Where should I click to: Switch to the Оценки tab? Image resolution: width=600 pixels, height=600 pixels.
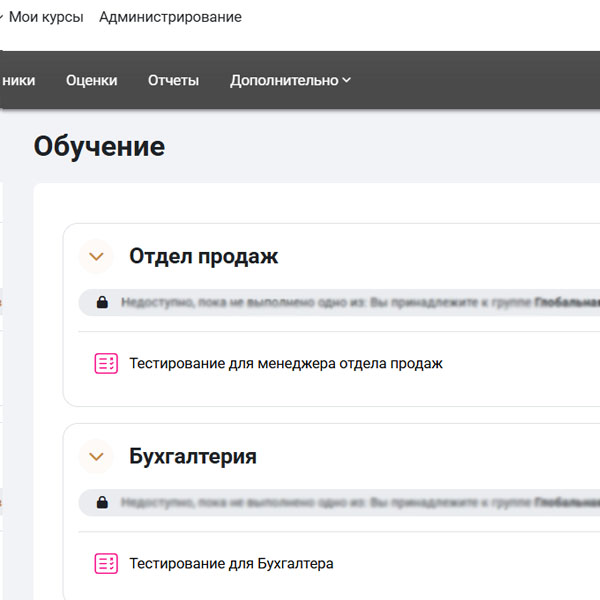tap(91, 80)
